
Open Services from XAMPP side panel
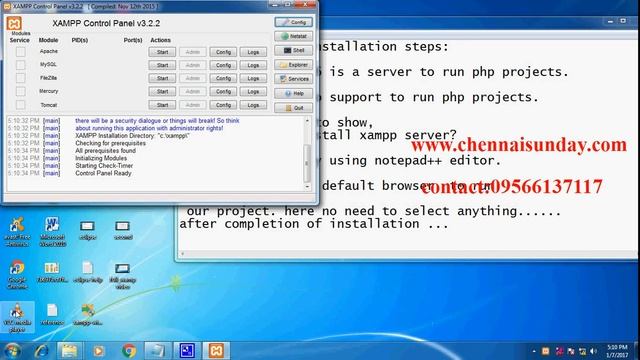coord(293,79)
